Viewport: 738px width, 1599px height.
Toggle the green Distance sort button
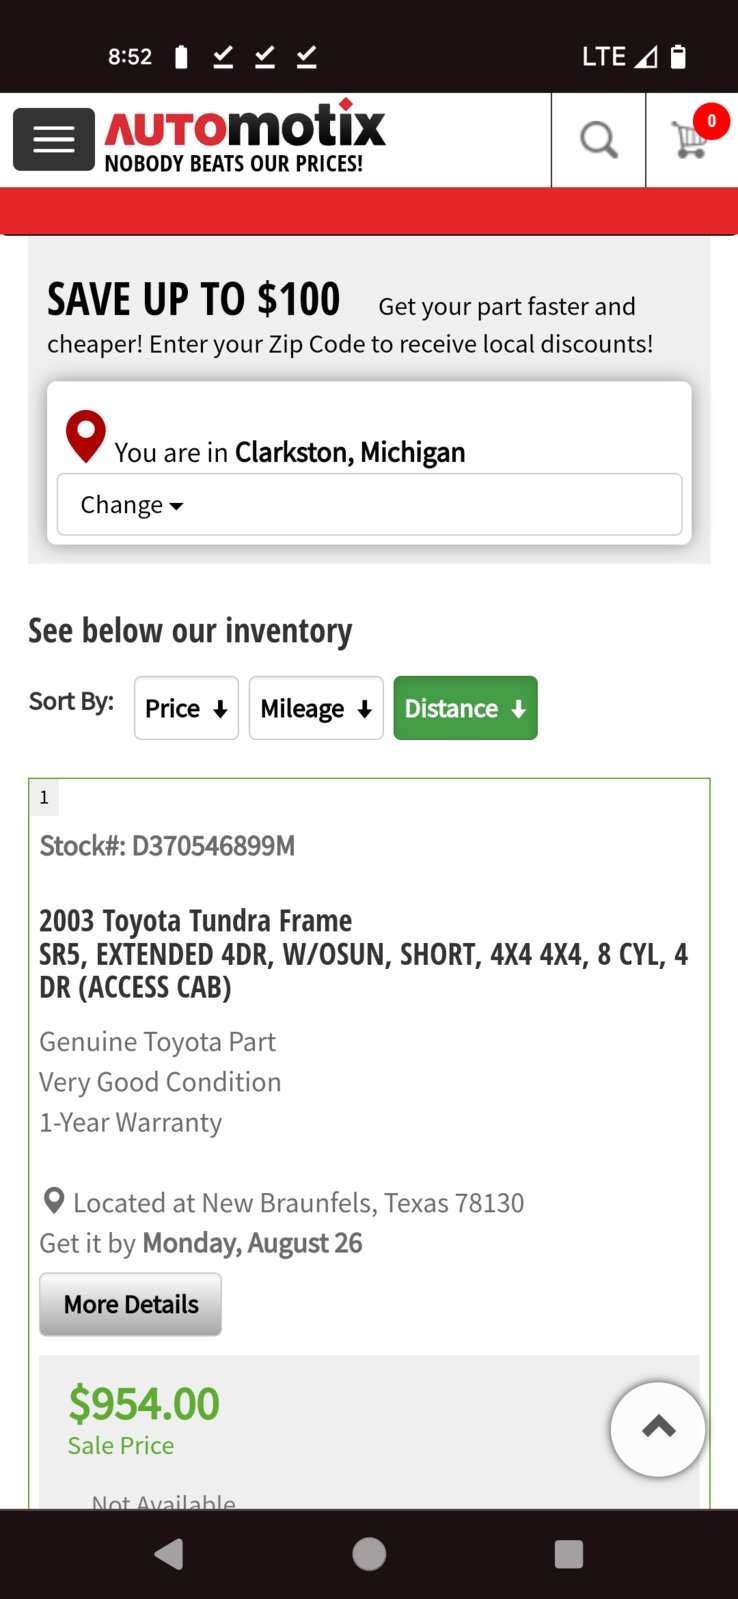[x=465, y=708]
